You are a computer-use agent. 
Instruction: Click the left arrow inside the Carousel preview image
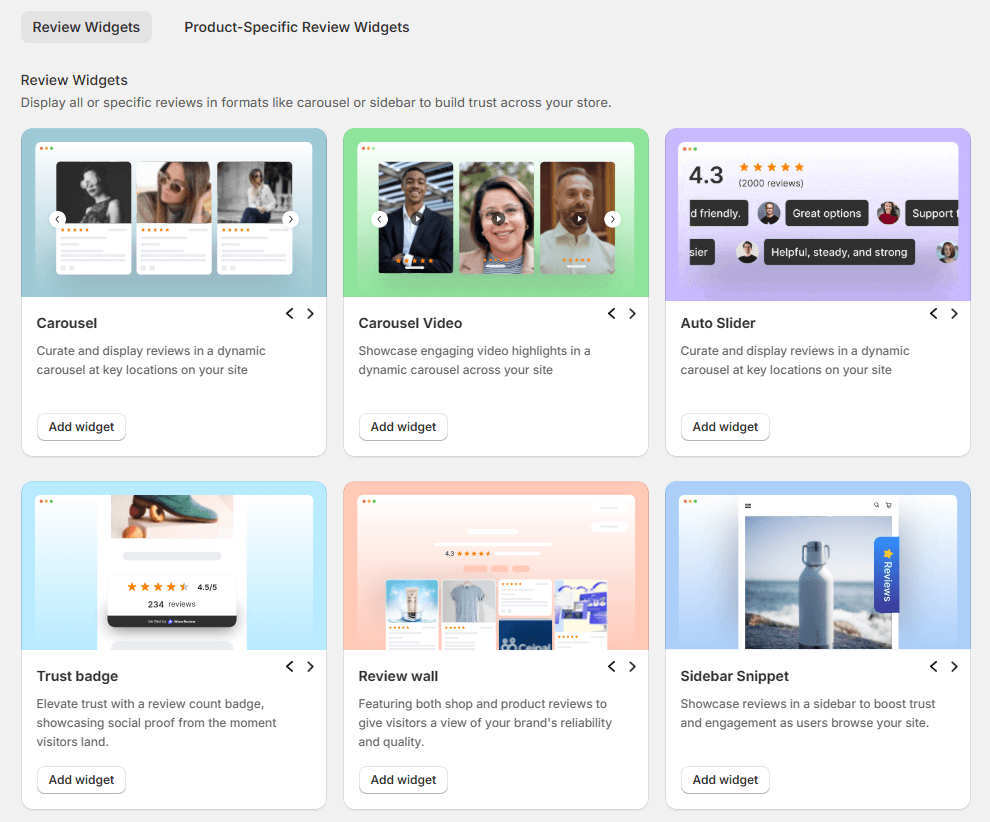pos(57,218)
